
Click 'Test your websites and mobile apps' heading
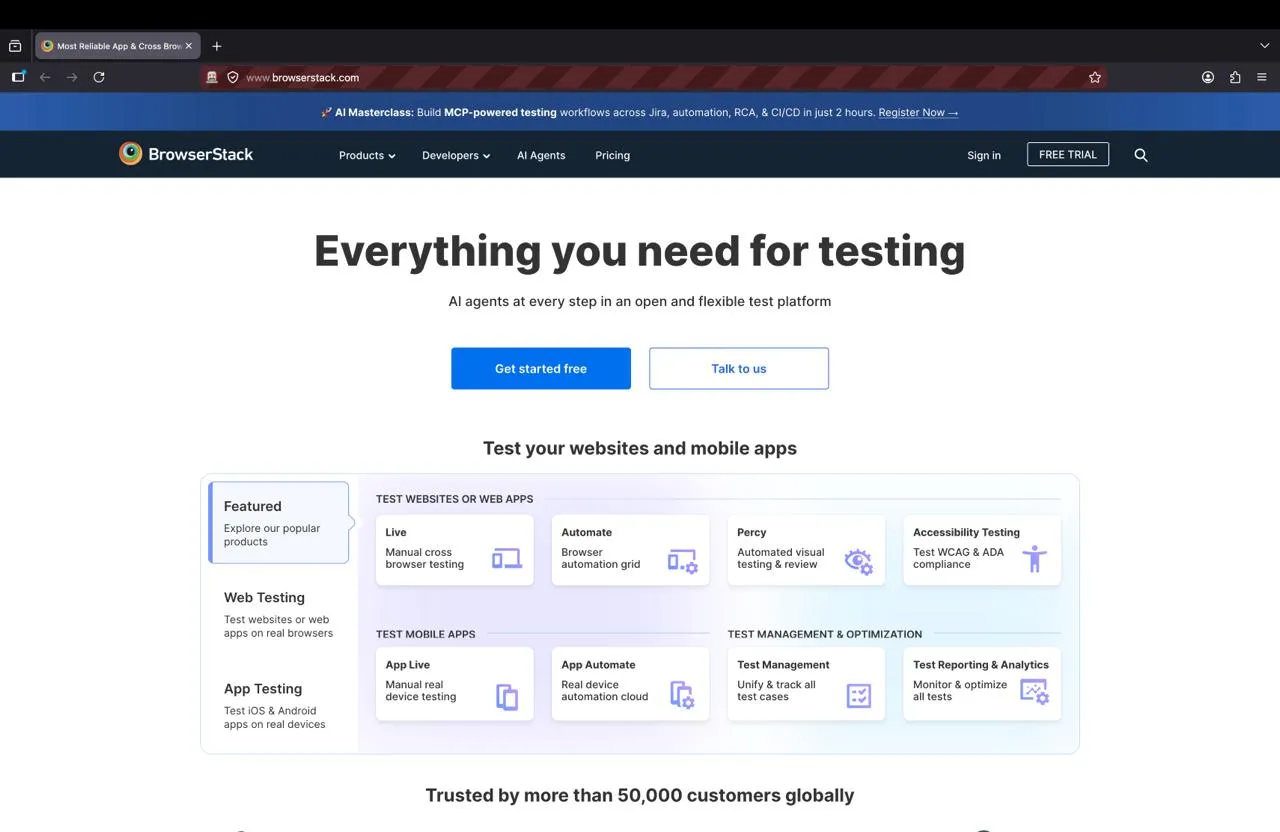[640, 448]
